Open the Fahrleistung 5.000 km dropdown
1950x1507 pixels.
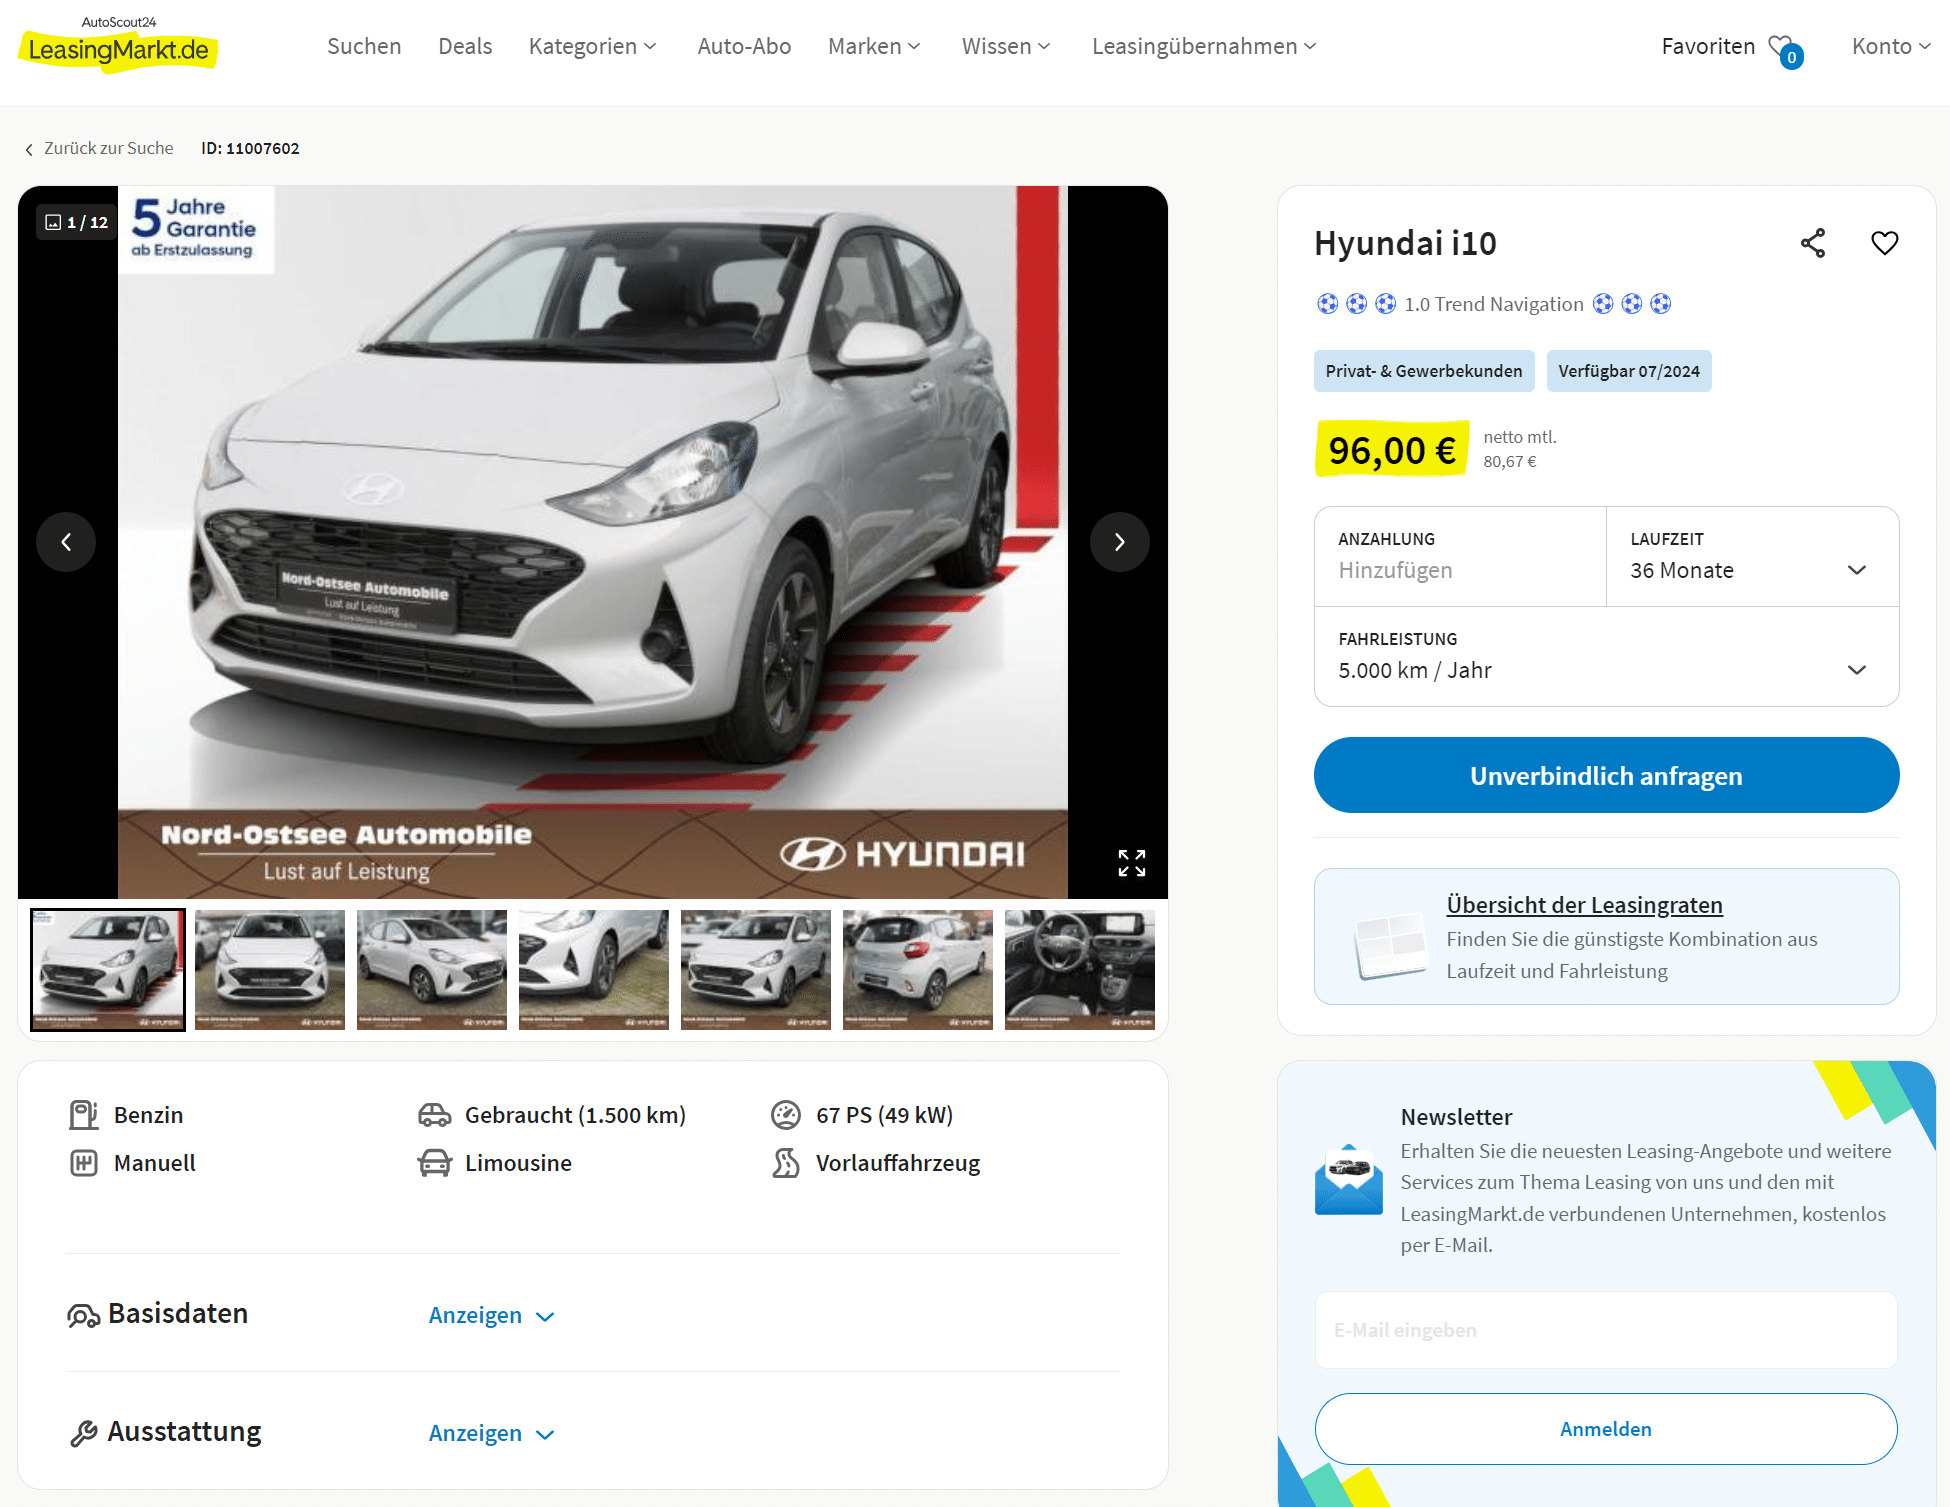click(1606, 656)
